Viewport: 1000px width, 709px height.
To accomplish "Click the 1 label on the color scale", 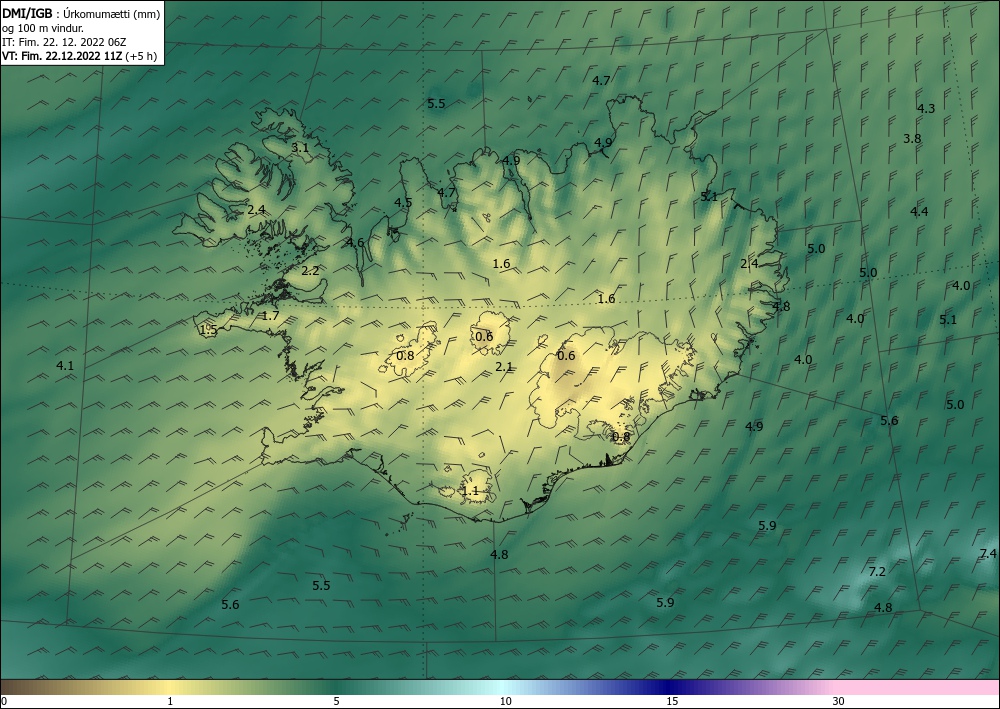I will point(170,702).
